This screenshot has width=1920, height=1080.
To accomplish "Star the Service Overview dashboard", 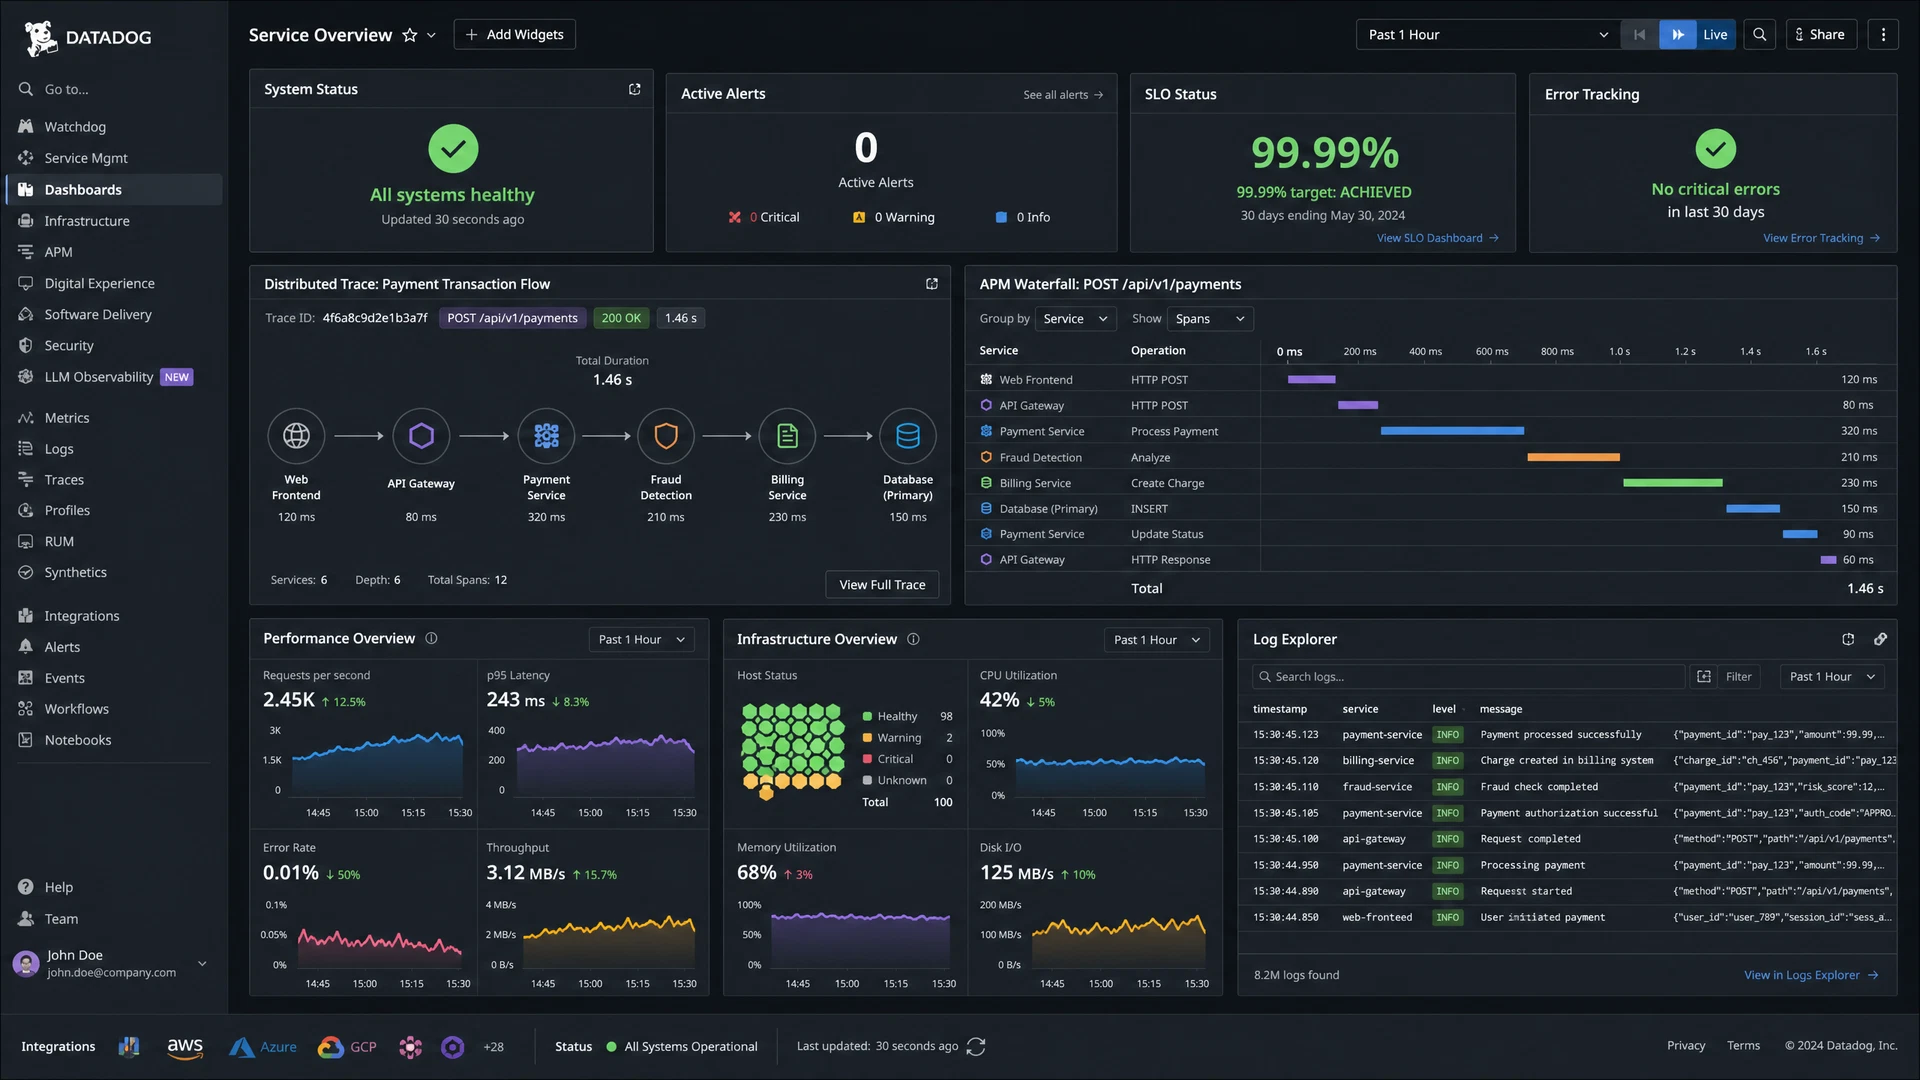I will [x=409, y=35].
